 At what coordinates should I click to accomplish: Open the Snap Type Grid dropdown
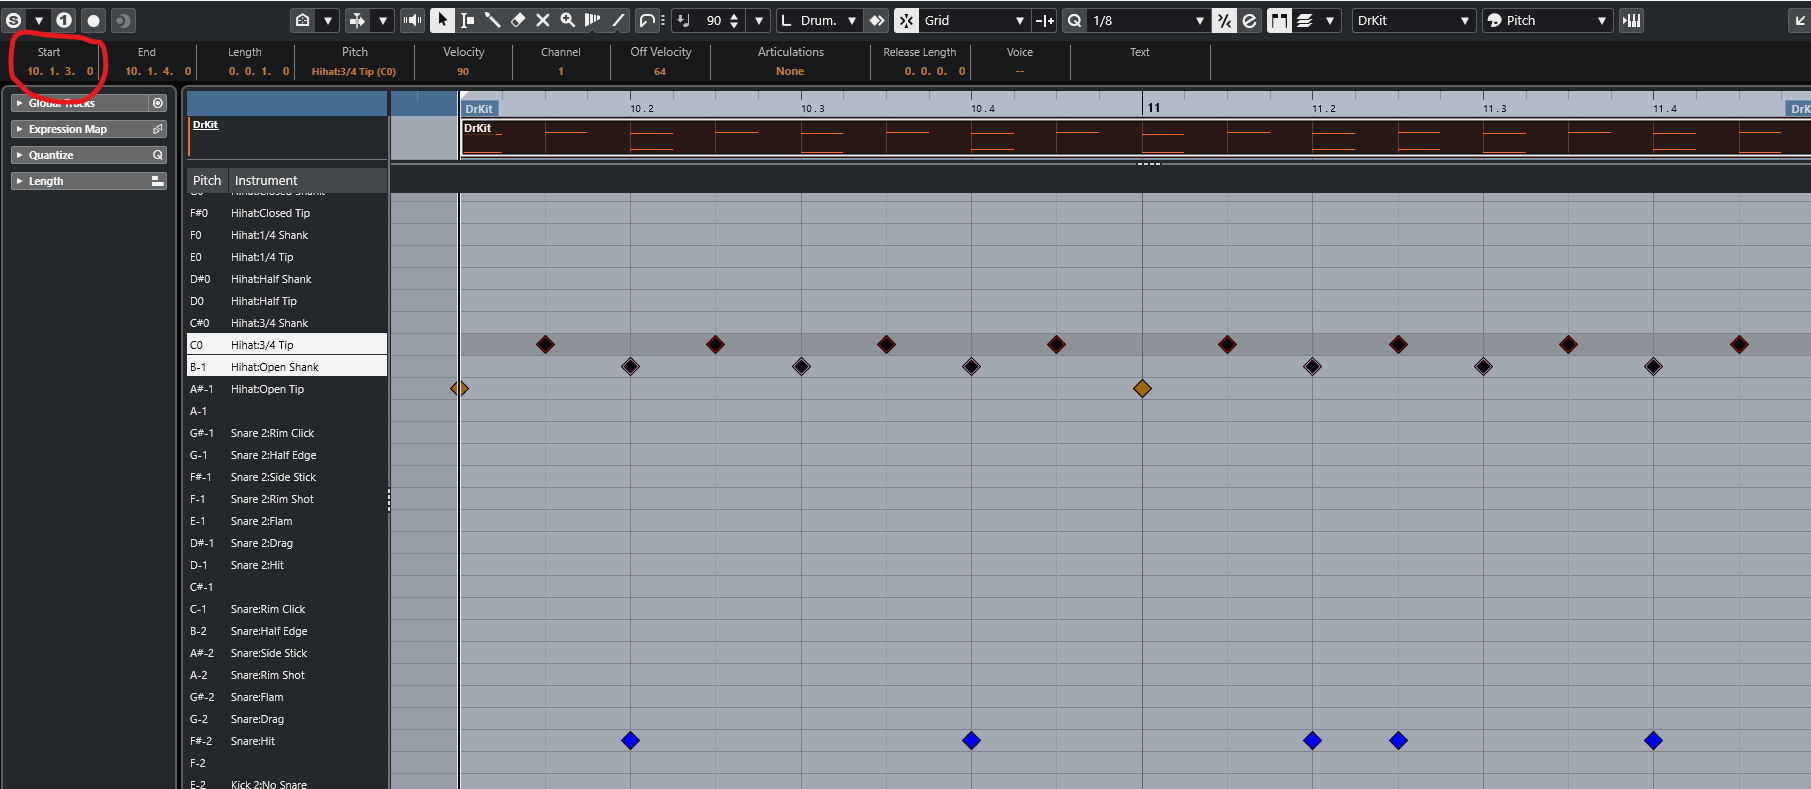pos(974,20)
